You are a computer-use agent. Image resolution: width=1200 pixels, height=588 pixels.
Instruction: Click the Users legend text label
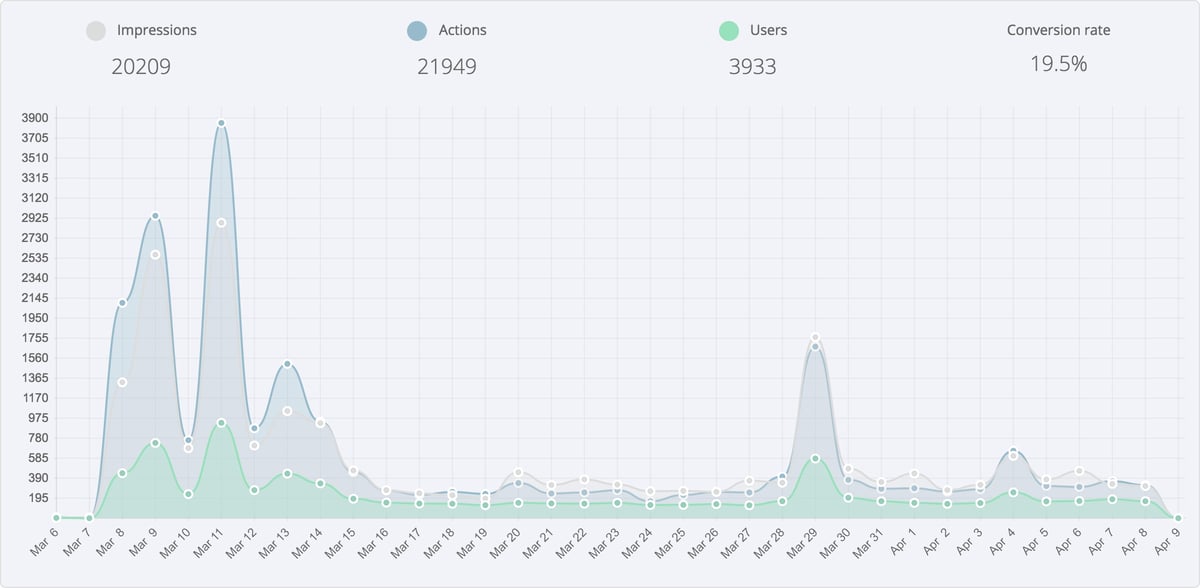tap(768, 30)
